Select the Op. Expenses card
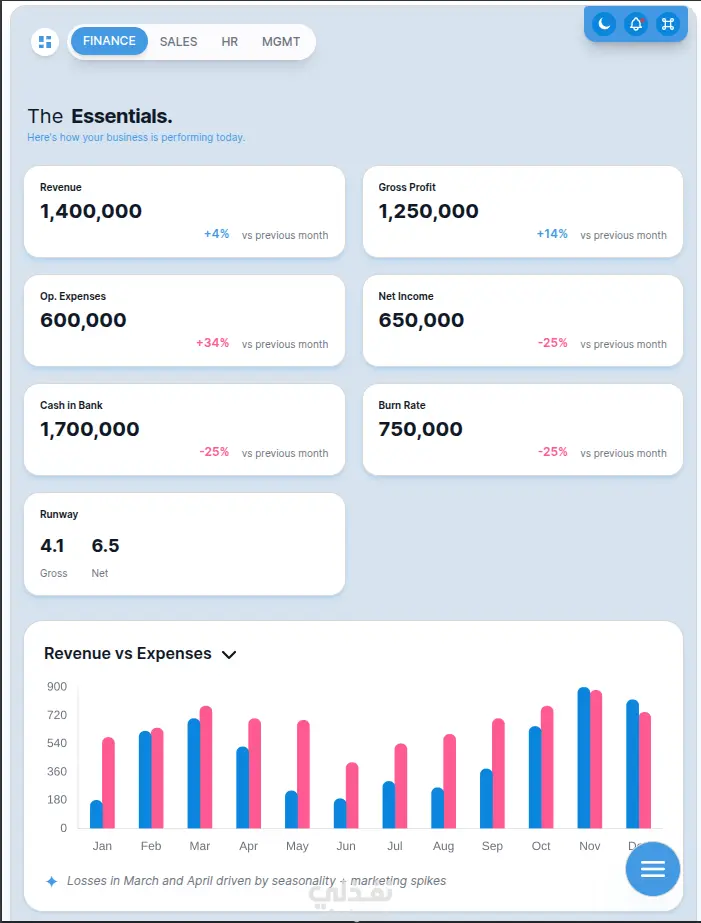This screenshot has width=701, height=923. click(x=184, y=320)
